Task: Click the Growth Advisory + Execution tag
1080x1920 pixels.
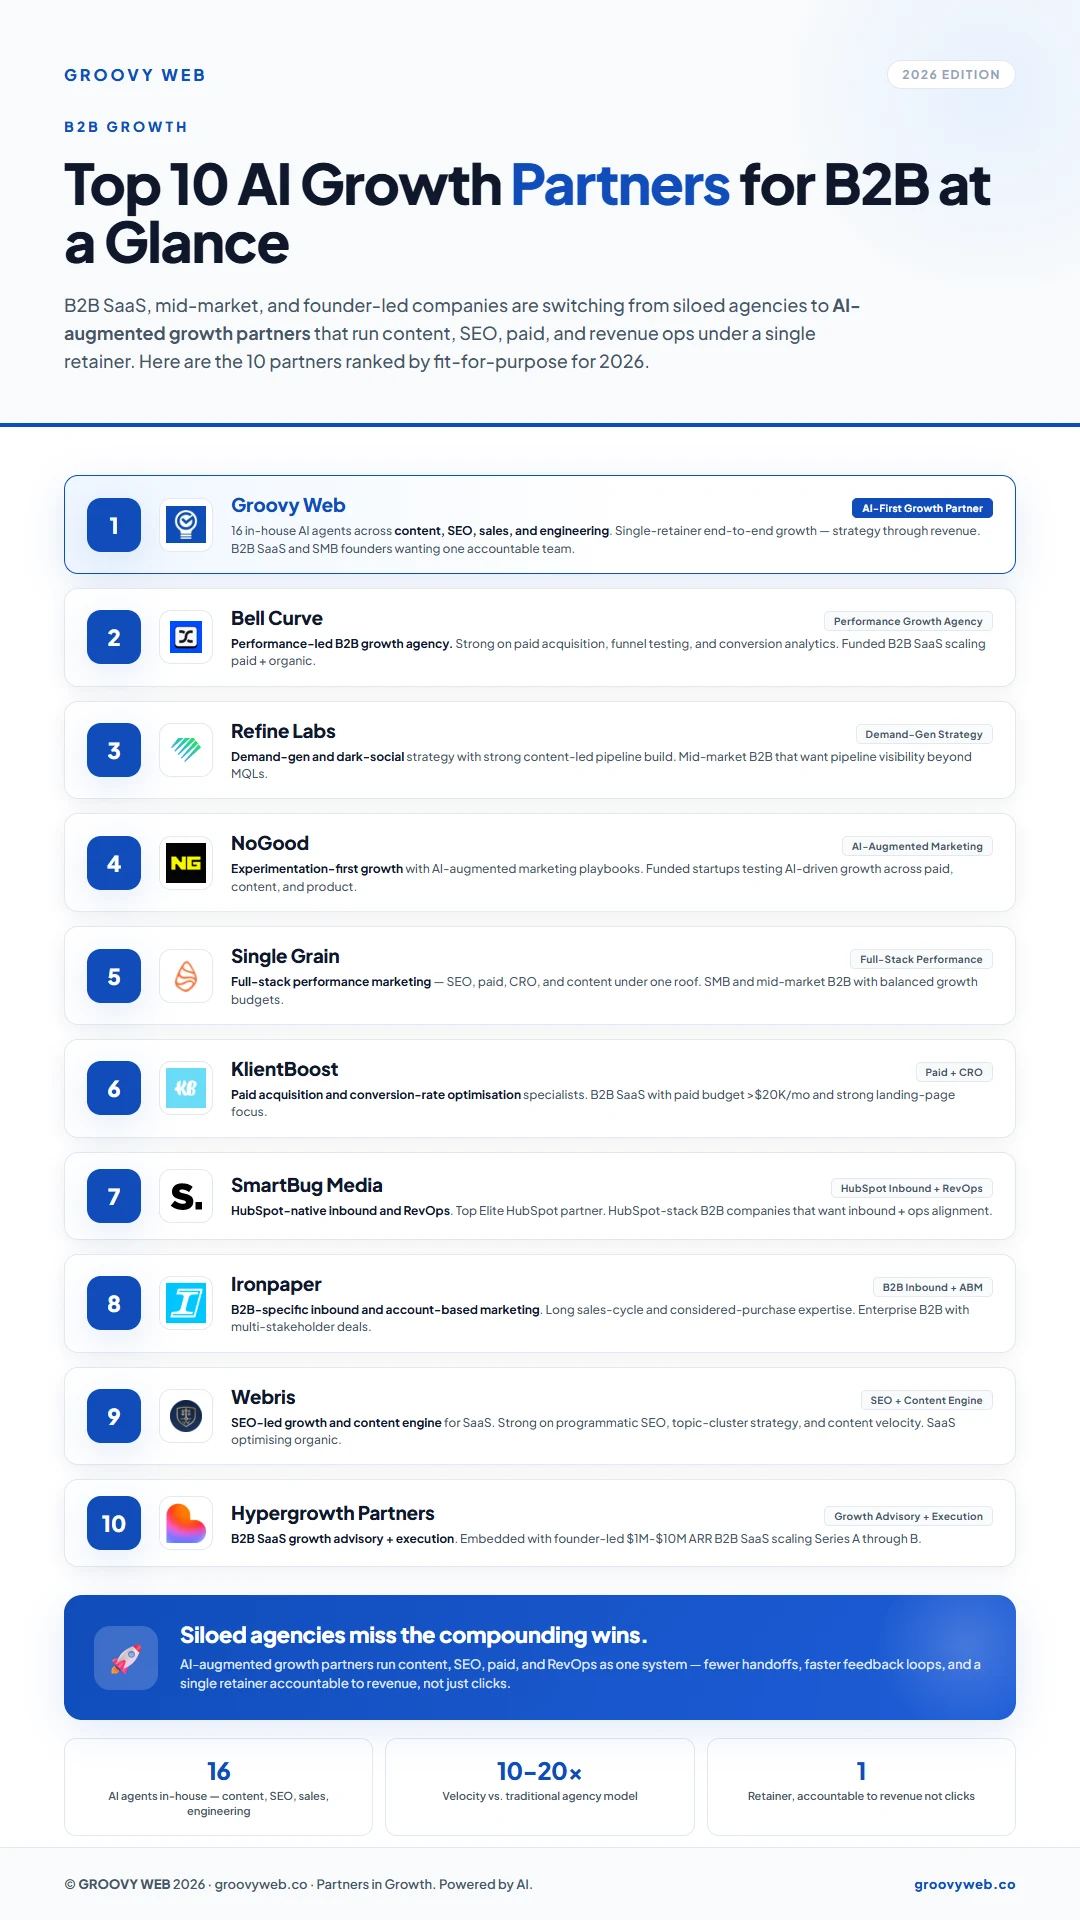Action: pyautogui.click(x=908, y=1516)
